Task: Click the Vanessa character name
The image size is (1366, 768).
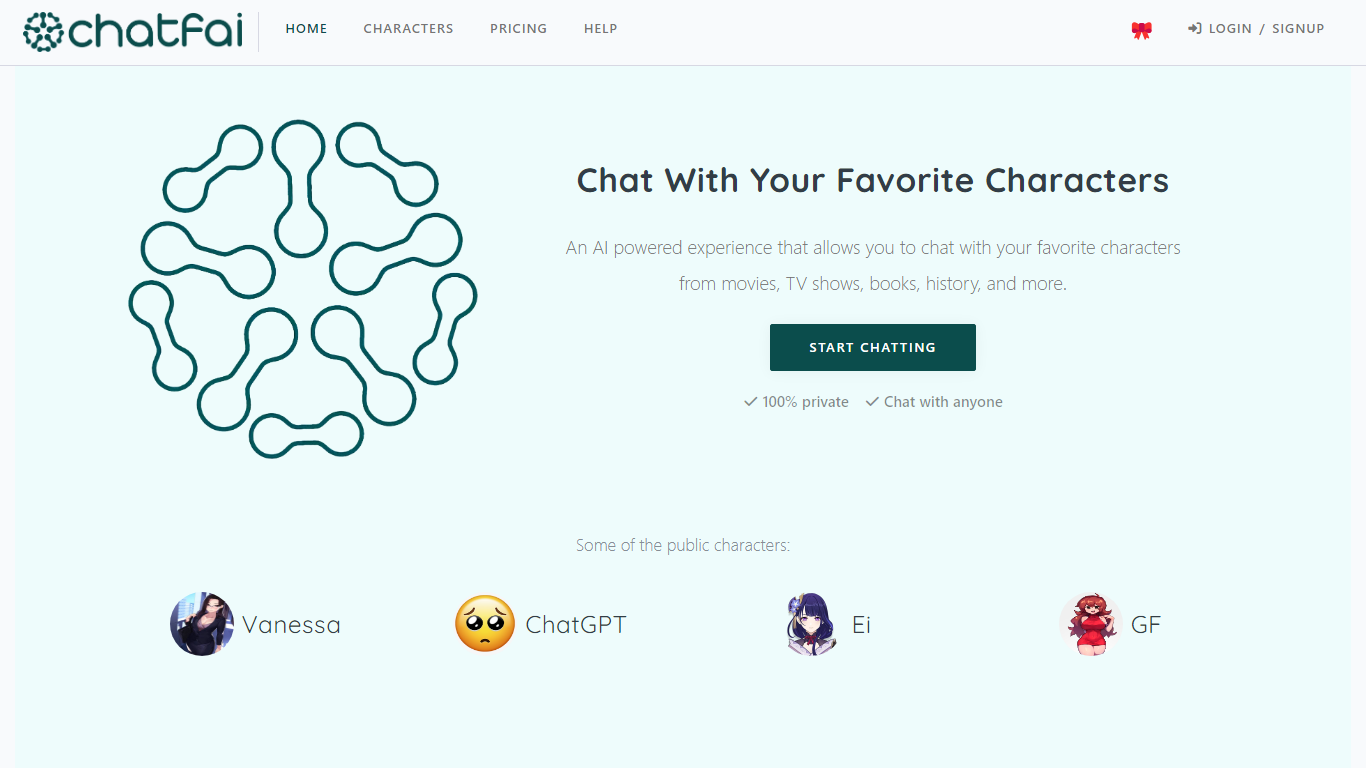Action: pyautogui.click(x=291, y=625)
